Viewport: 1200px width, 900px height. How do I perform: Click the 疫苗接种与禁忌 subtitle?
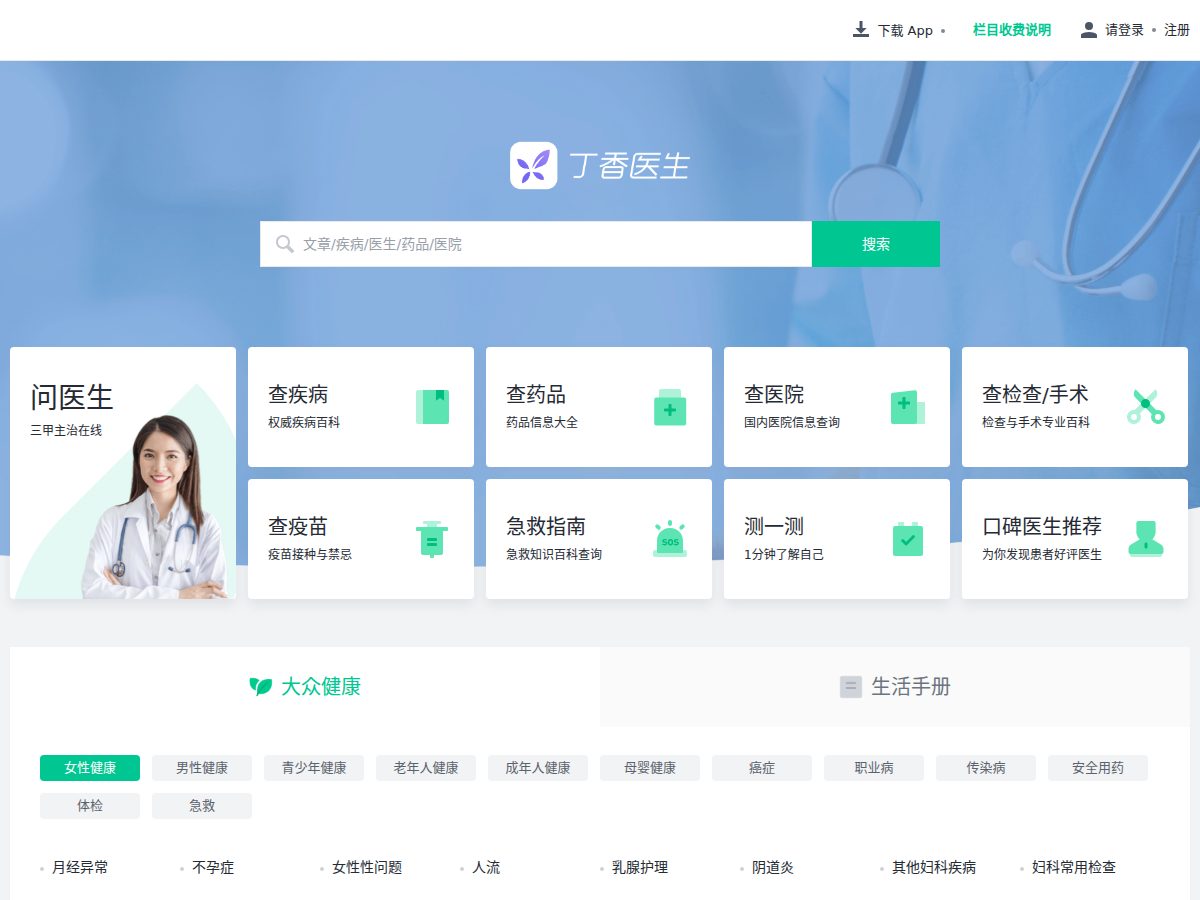310,555
